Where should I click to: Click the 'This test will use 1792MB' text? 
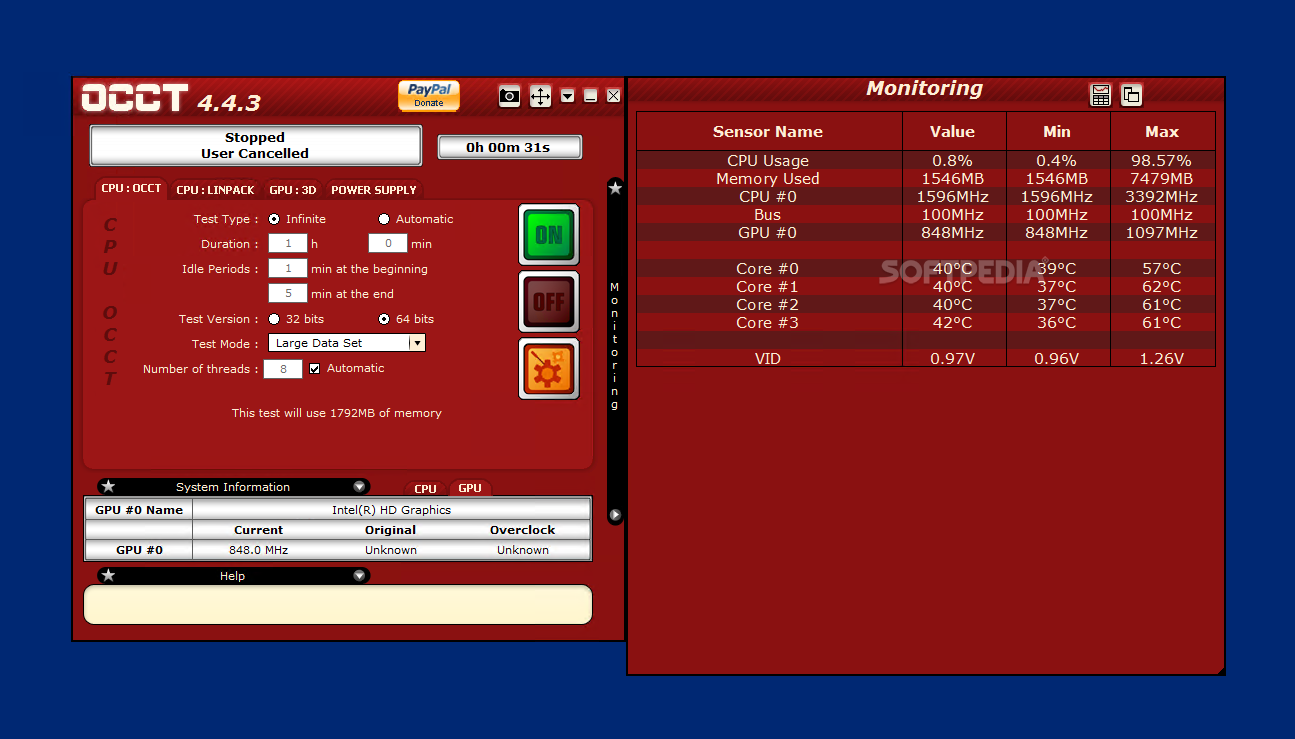[337, 413]
